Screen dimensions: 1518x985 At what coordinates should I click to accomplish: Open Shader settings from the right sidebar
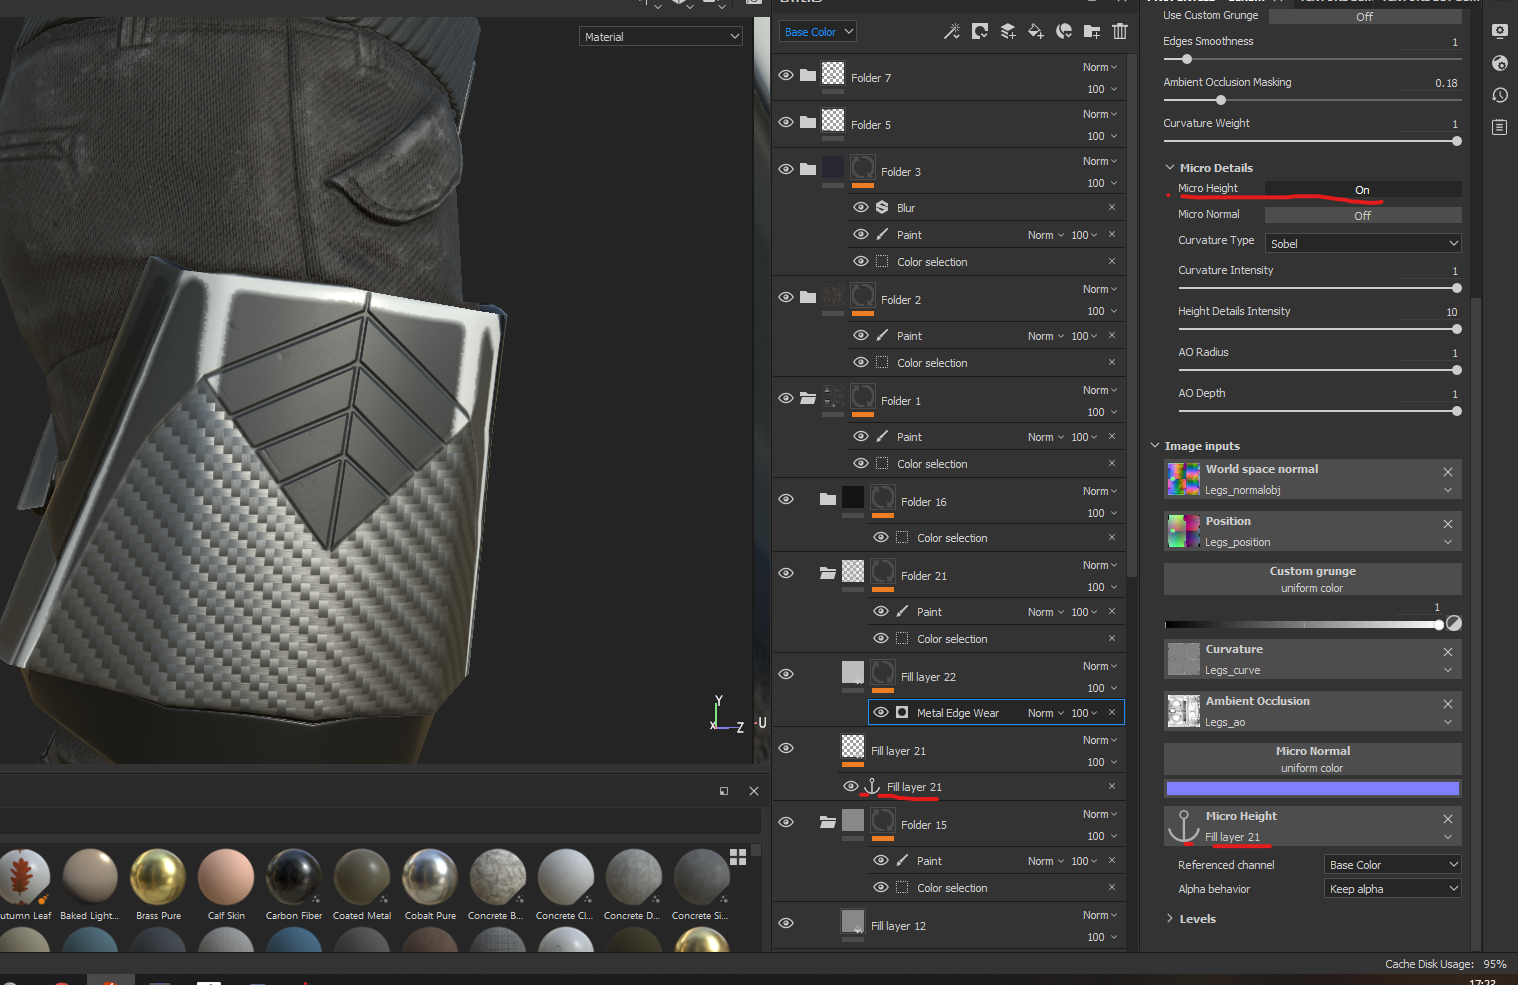[x=1499, y=63]
